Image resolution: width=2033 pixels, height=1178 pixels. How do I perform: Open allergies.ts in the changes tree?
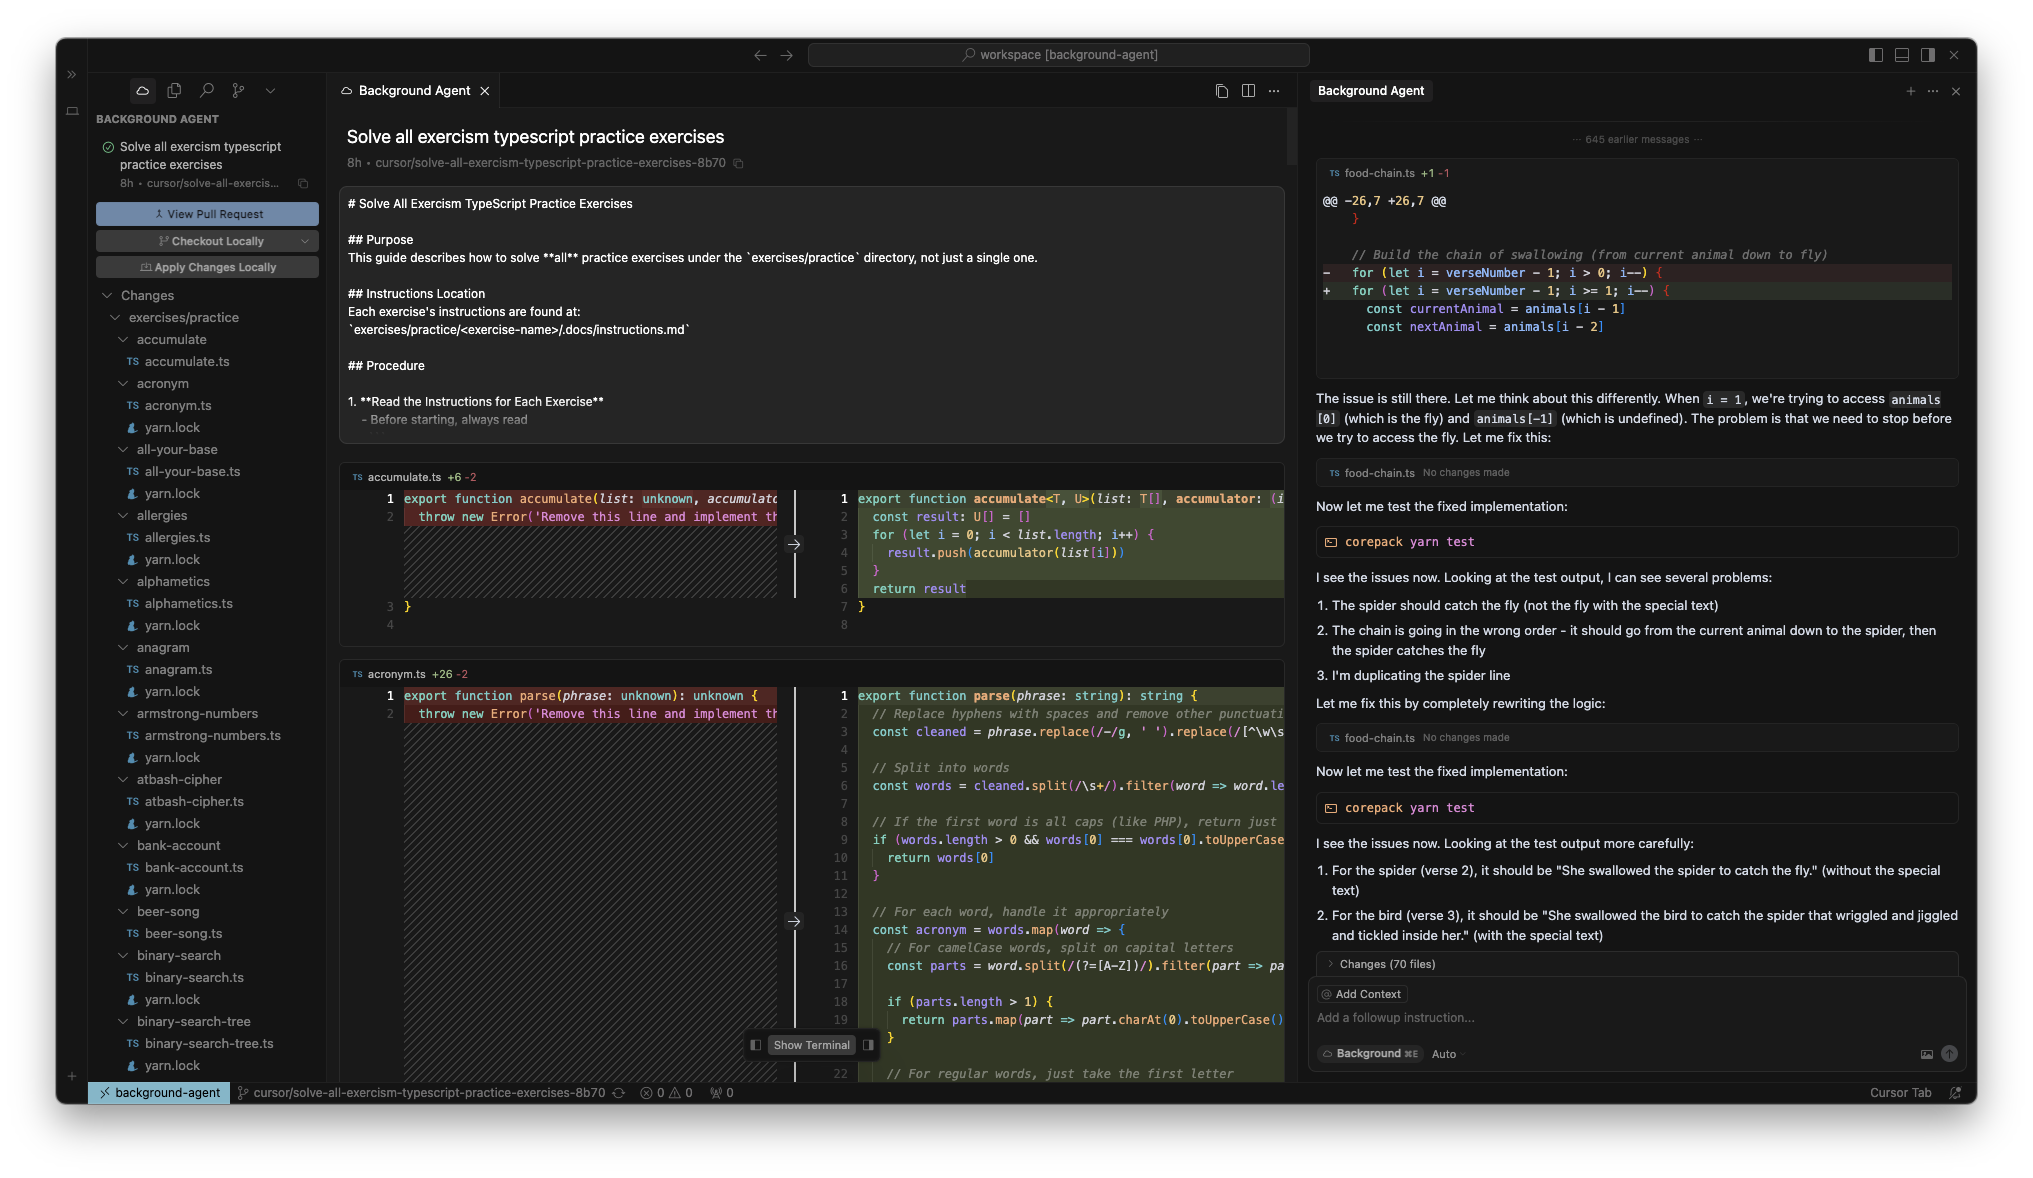(177, 538)
